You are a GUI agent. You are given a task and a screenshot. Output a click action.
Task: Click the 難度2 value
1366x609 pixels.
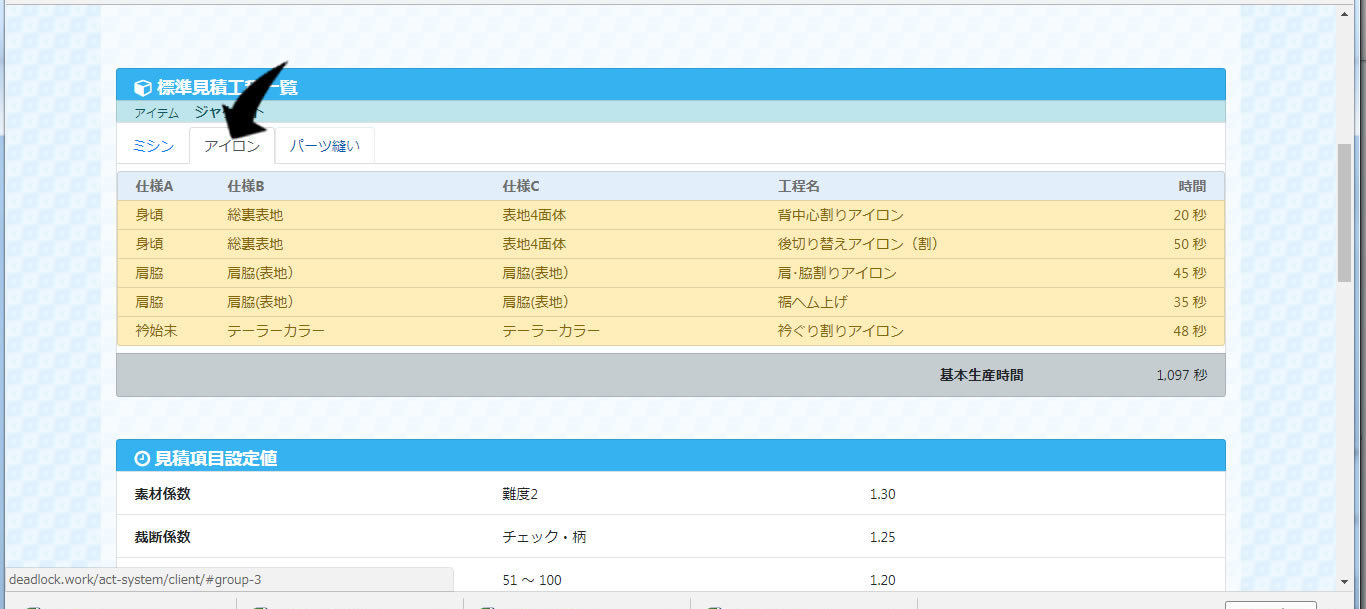point(520,494)
